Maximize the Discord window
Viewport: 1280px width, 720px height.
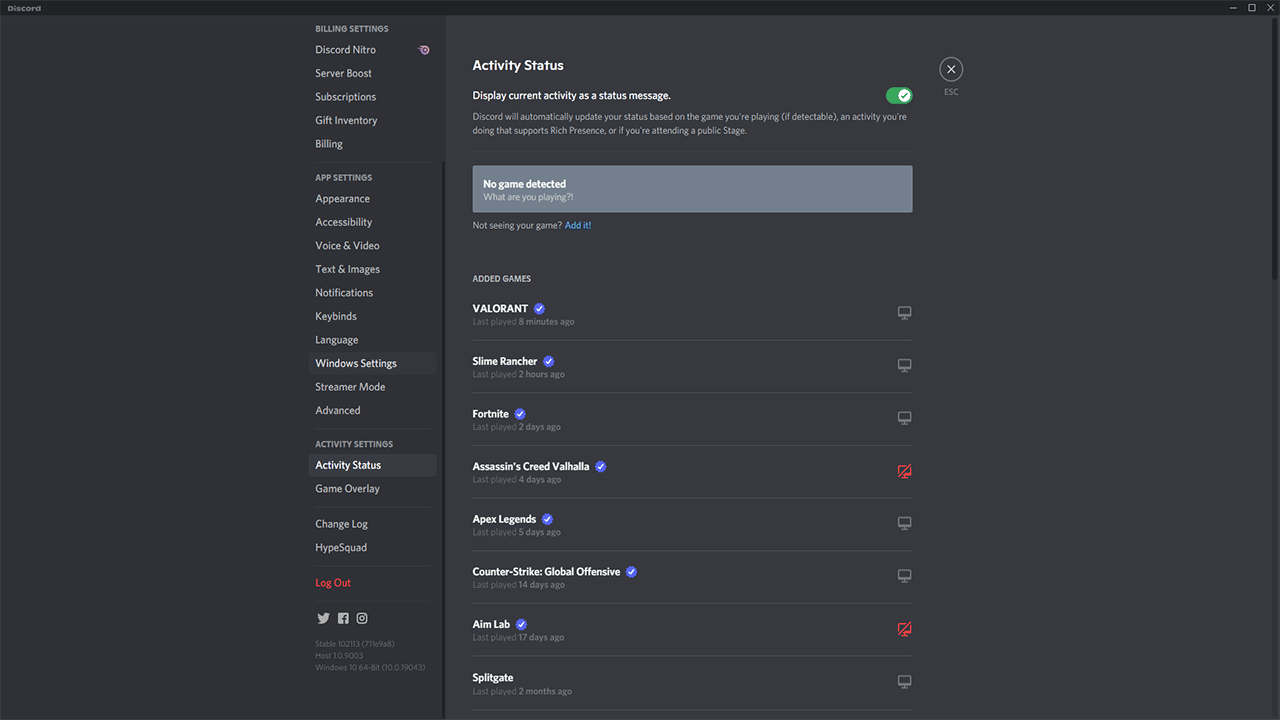(1251, 7)
